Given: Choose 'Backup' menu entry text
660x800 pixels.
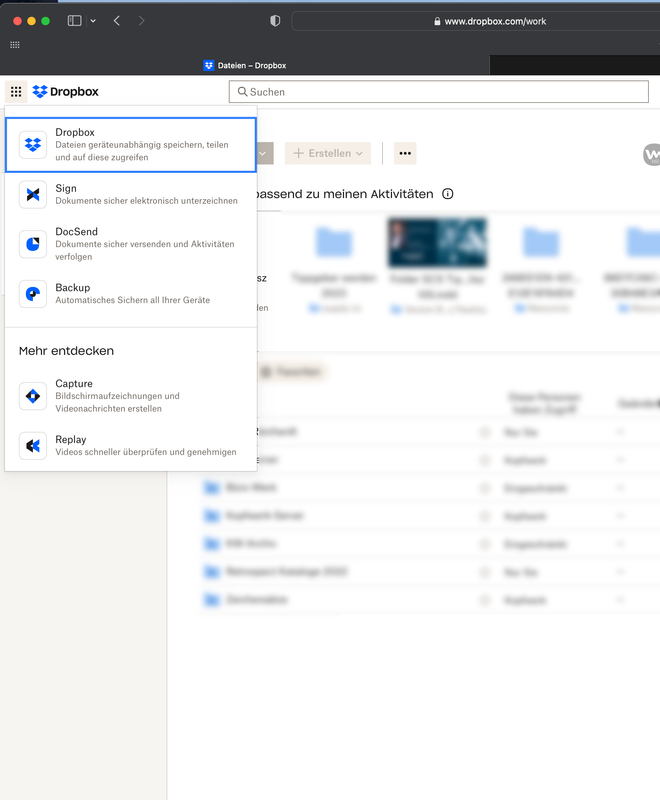Looking at the screenshot, I should [x=72, y=288].
